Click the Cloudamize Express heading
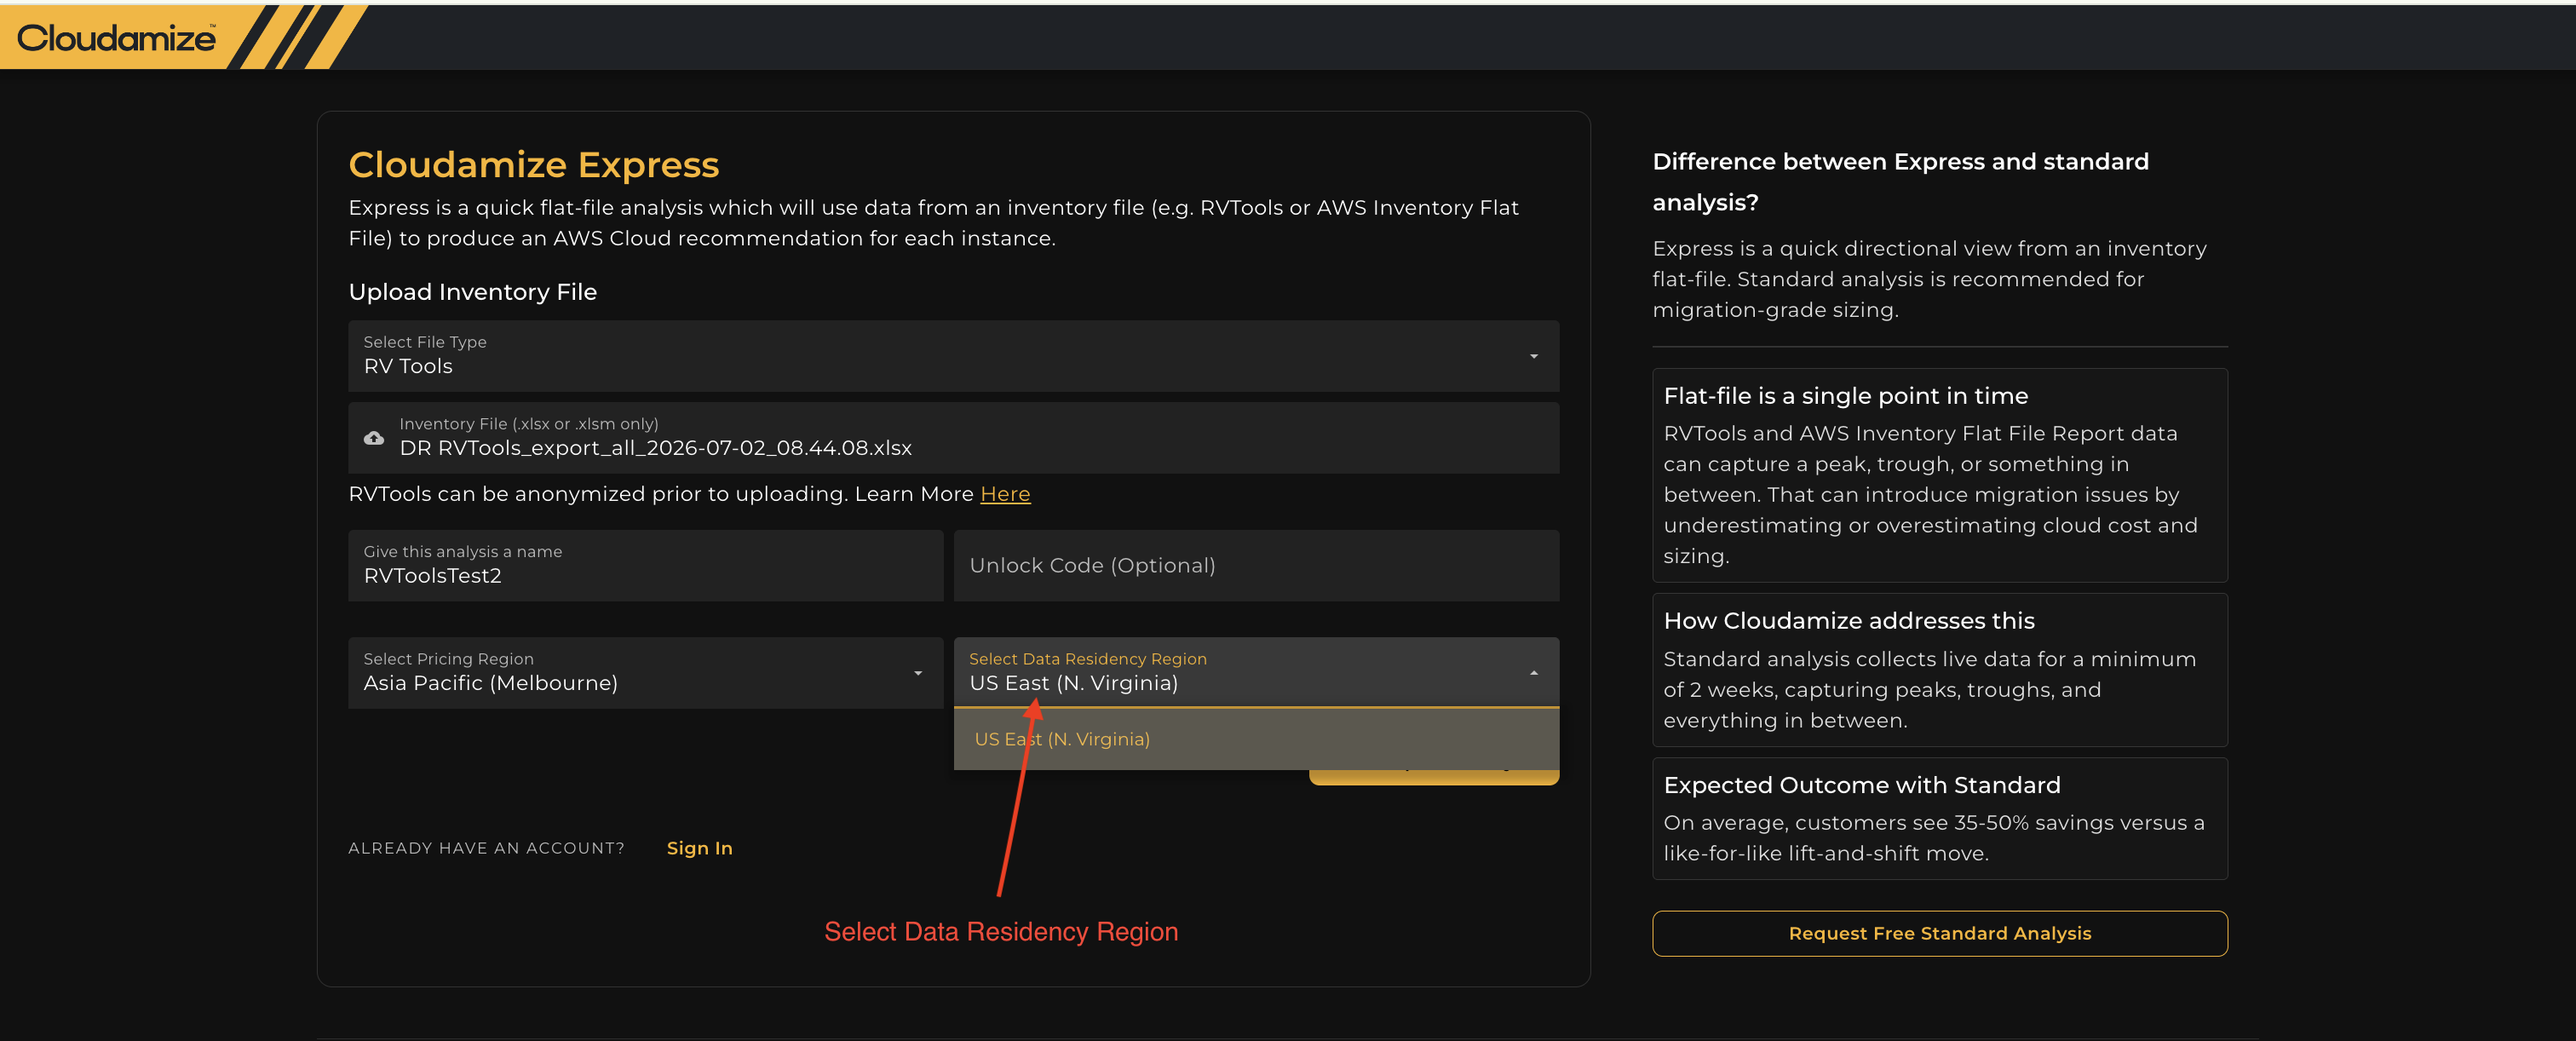 coord(534,165)
